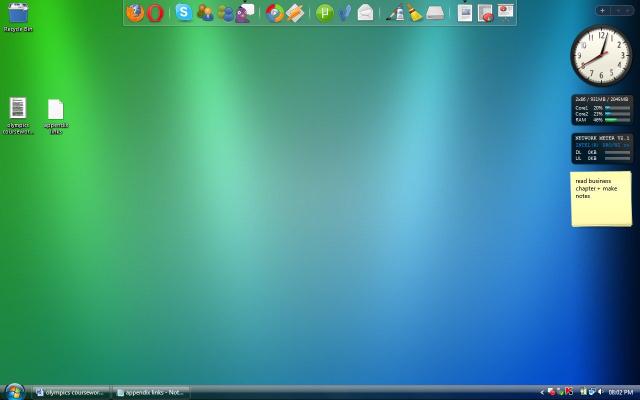Open the Windows Start menu orb
The image size is (640, 400).
click(15, 392)
